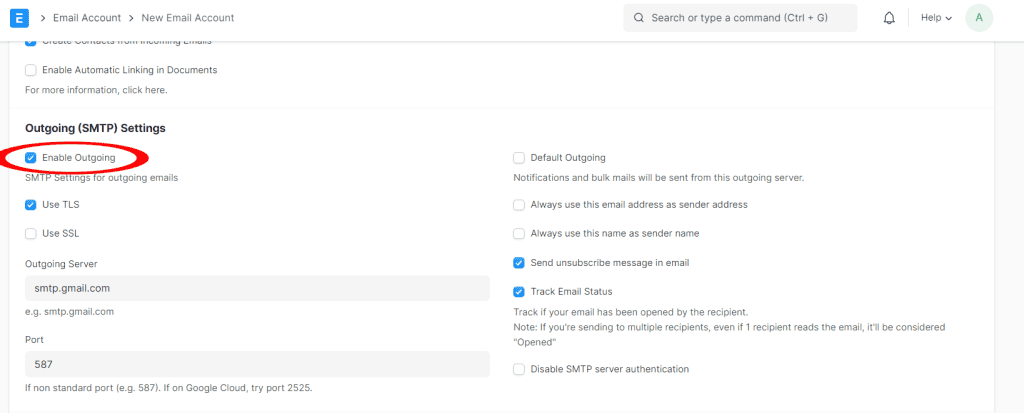This screenshot has height=413, width=1024.
Task: Open the notifications bell icon
Action: click(x=888, y=18)
